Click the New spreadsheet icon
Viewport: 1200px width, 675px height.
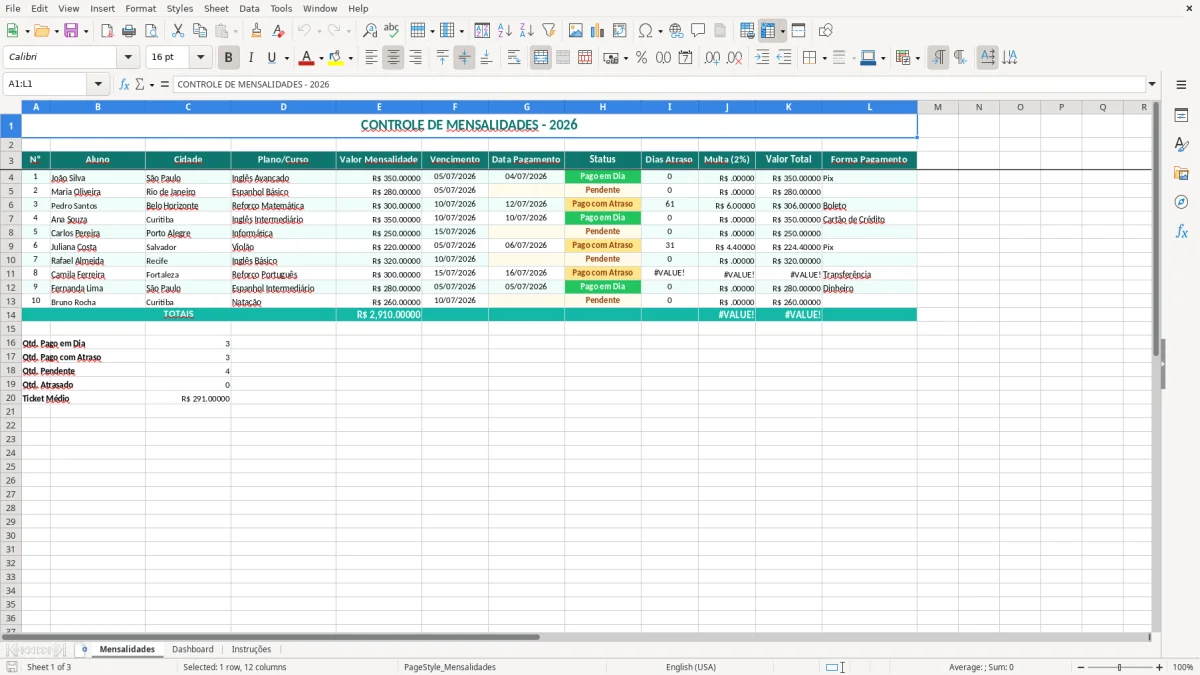point(12,31)
